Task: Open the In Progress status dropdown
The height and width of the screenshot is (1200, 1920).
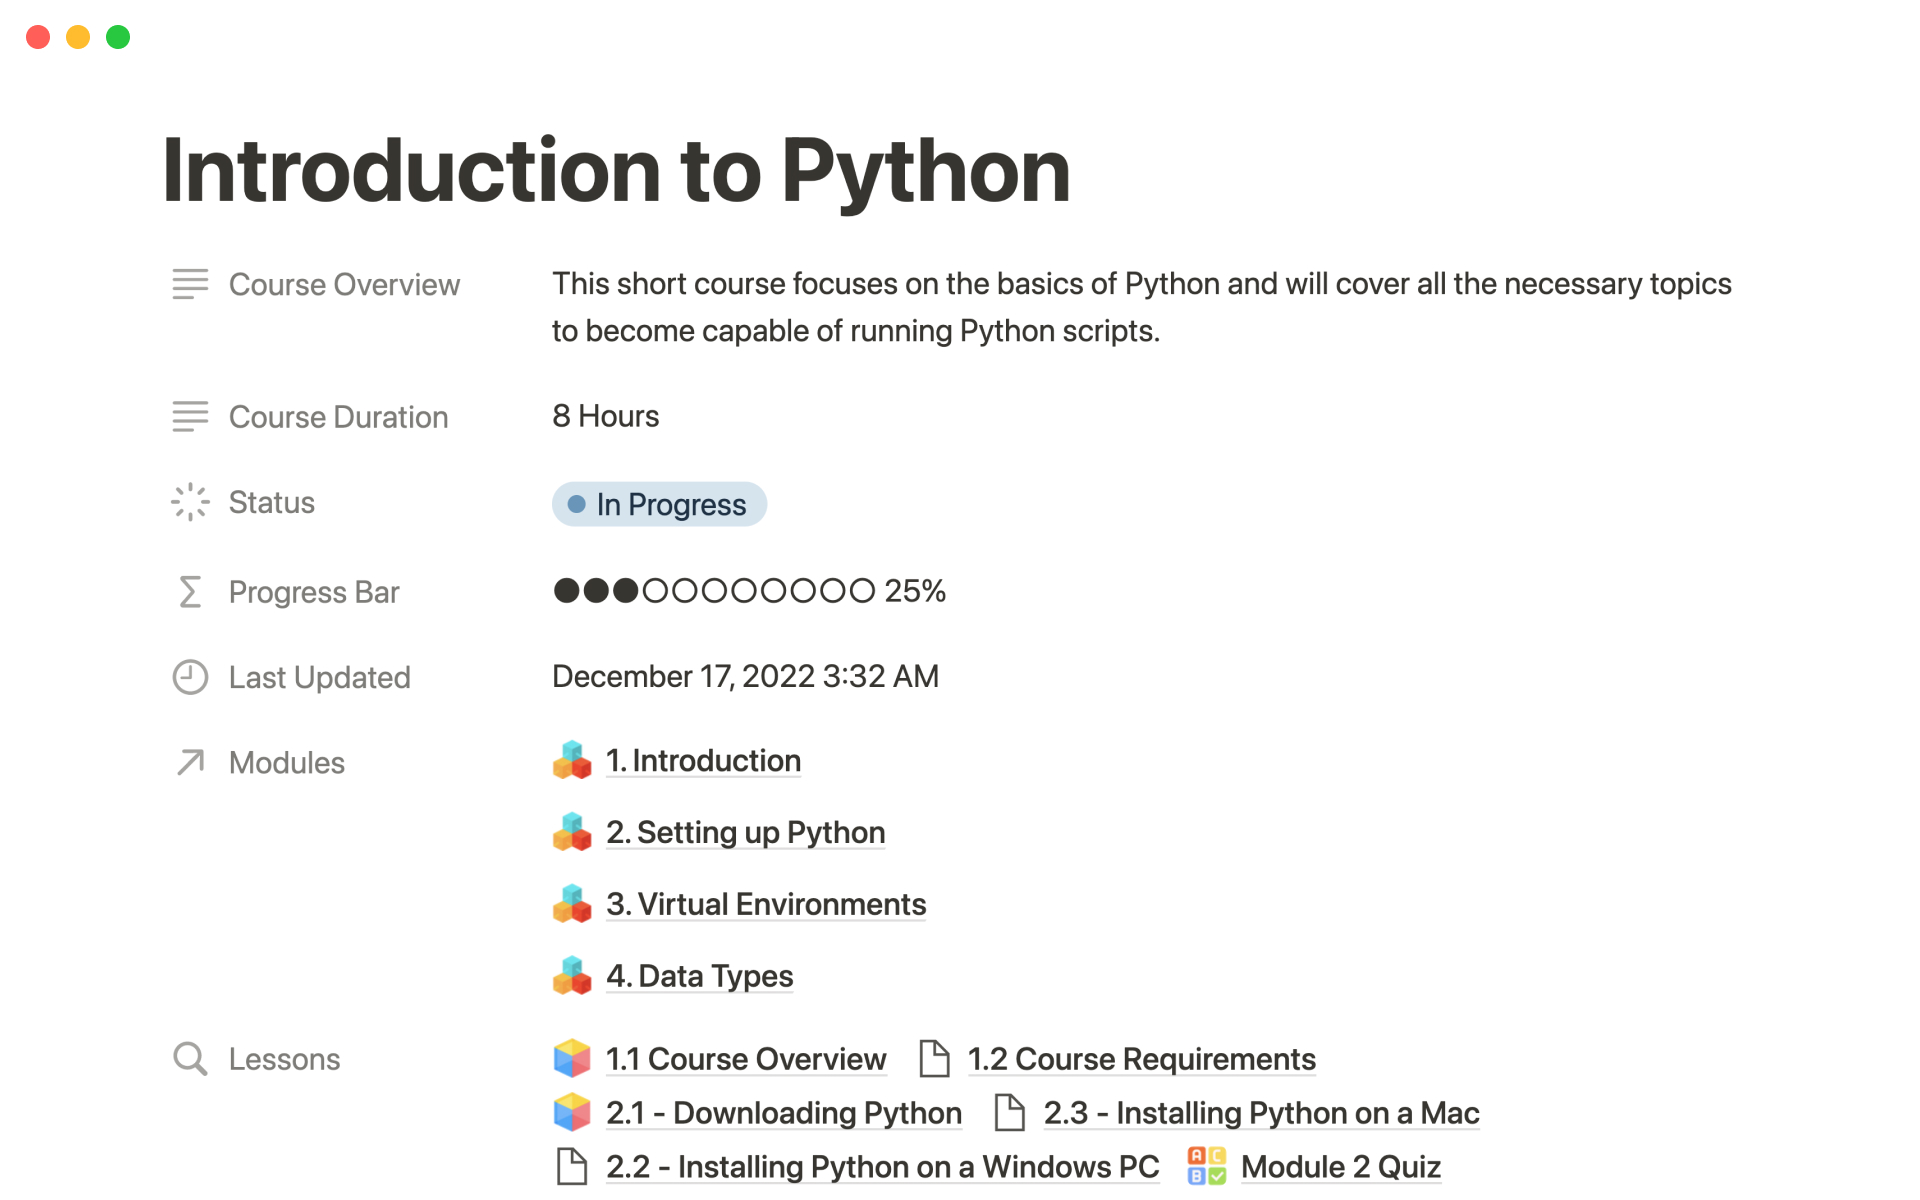Action: 659,504
